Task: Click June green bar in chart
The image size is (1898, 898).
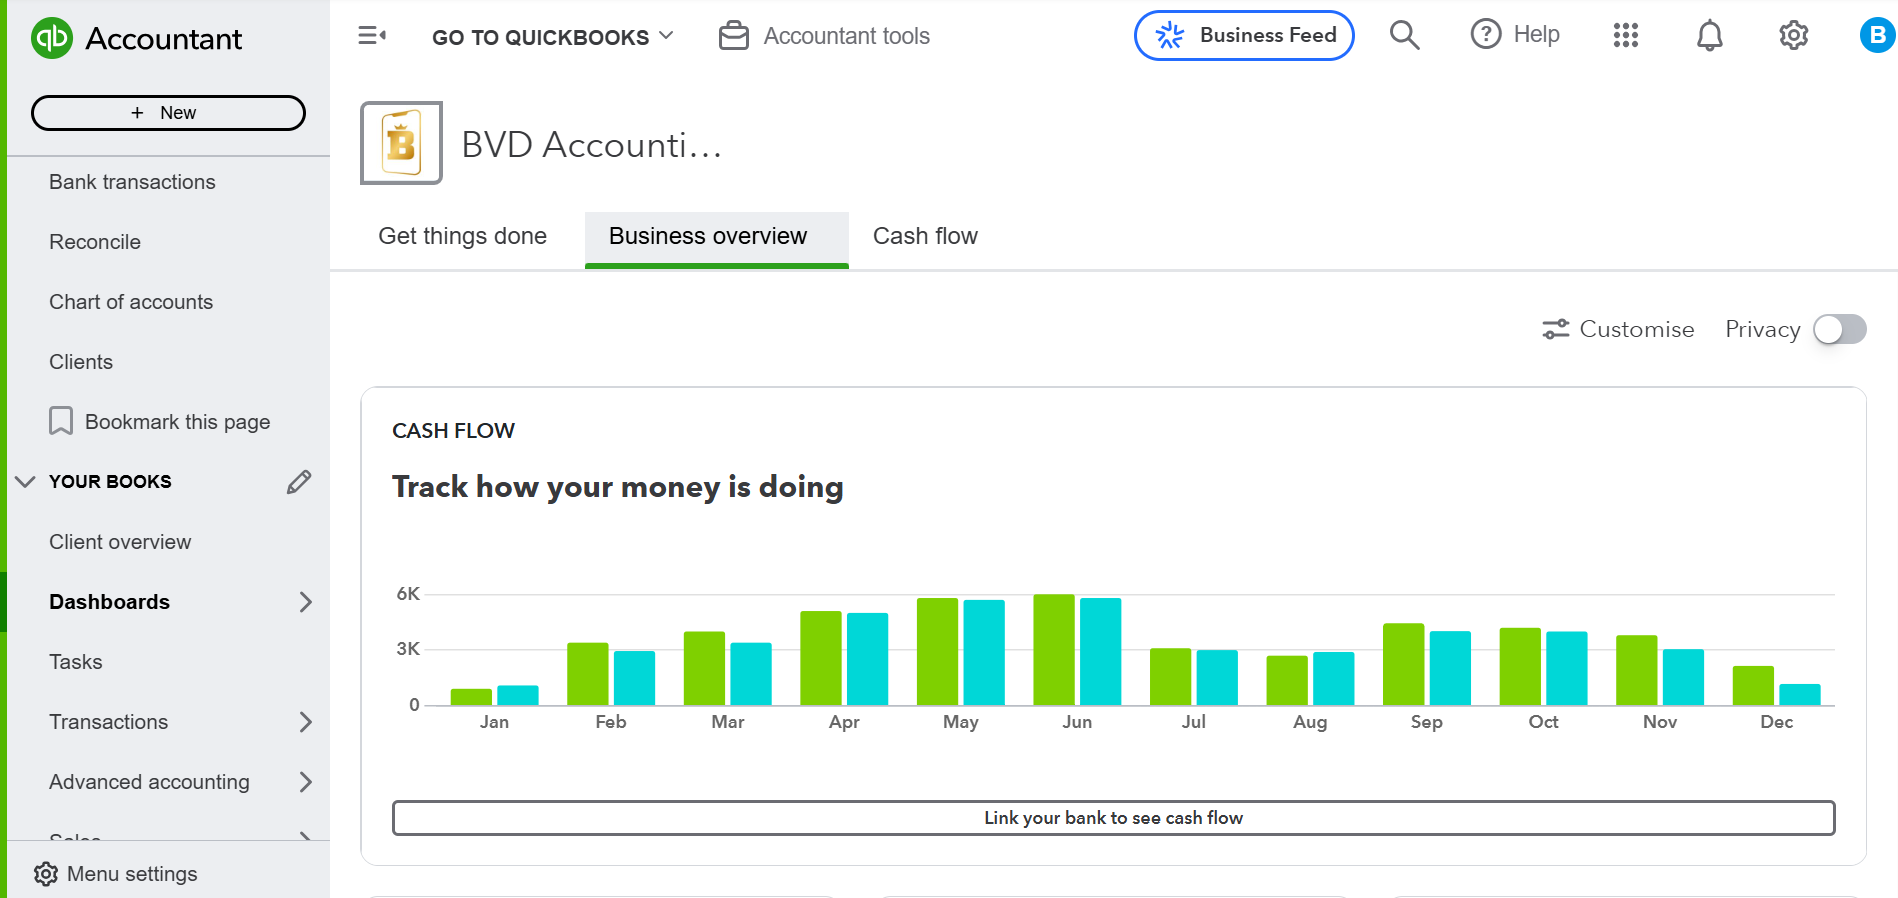Action: [1054, 650]
